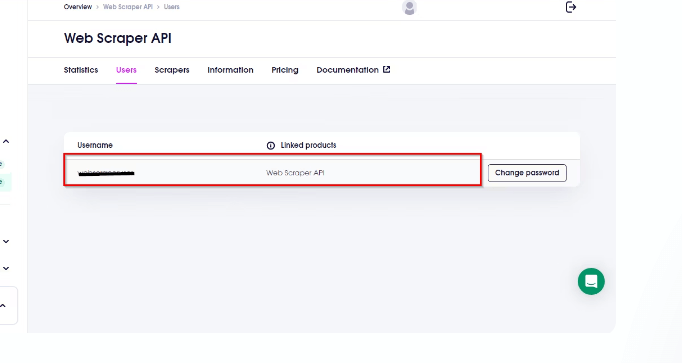Viewport: 682px width, 363px height.
Task: Click external link icon next to Documentation
Action: click(386, 70)
